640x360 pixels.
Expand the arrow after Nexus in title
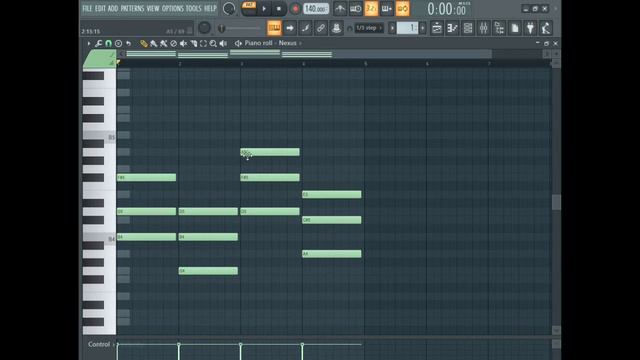pos(301,43)
